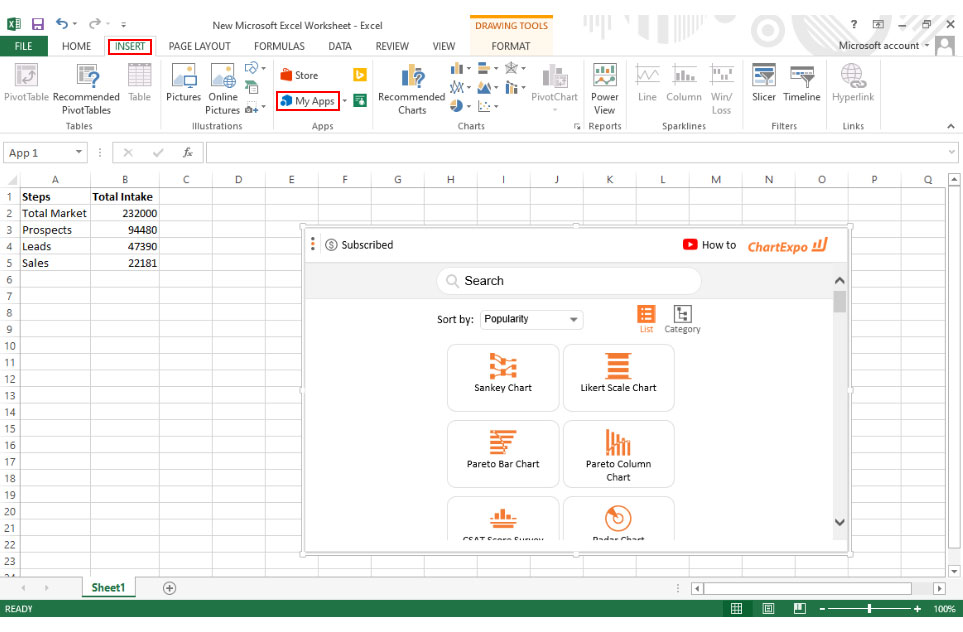The image size is (963, 632).
Task: Insert a Column sparkline
Action: pyautogui.click(x=684, y=83)
